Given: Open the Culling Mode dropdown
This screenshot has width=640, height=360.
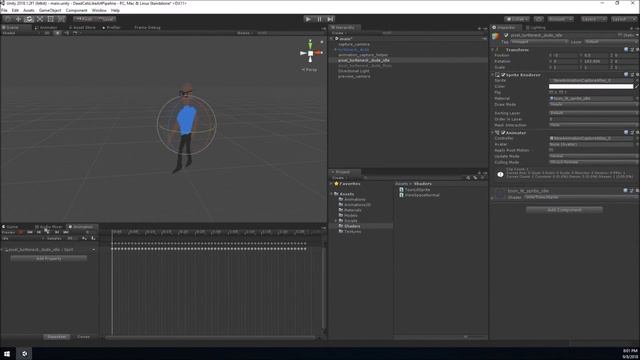Looking at the screenshot, I should [x=594, y=162].
